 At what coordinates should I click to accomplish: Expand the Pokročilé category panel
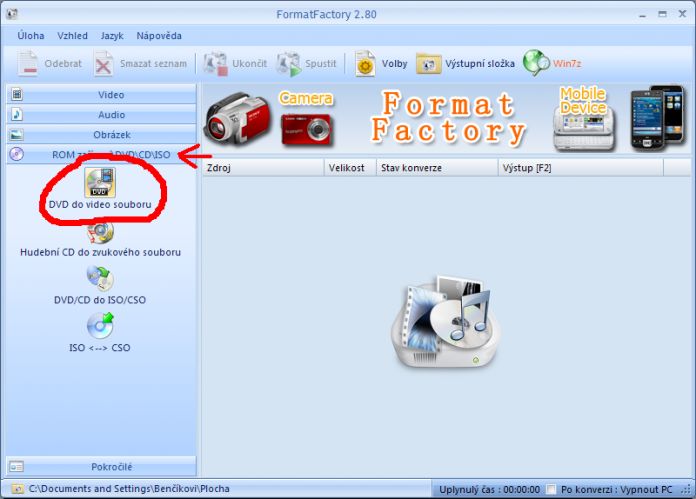pyautogui.click(x=101, y=467)
